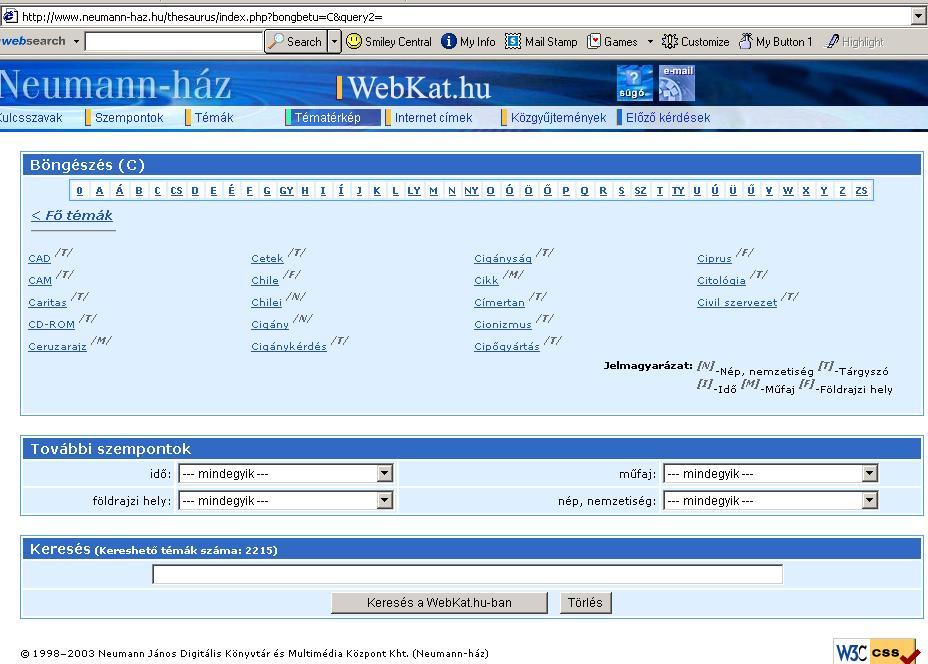This screenshot has width=928, height=664.
Task: Click the My Button 1 icon
Action: click(x=746, y=41)
